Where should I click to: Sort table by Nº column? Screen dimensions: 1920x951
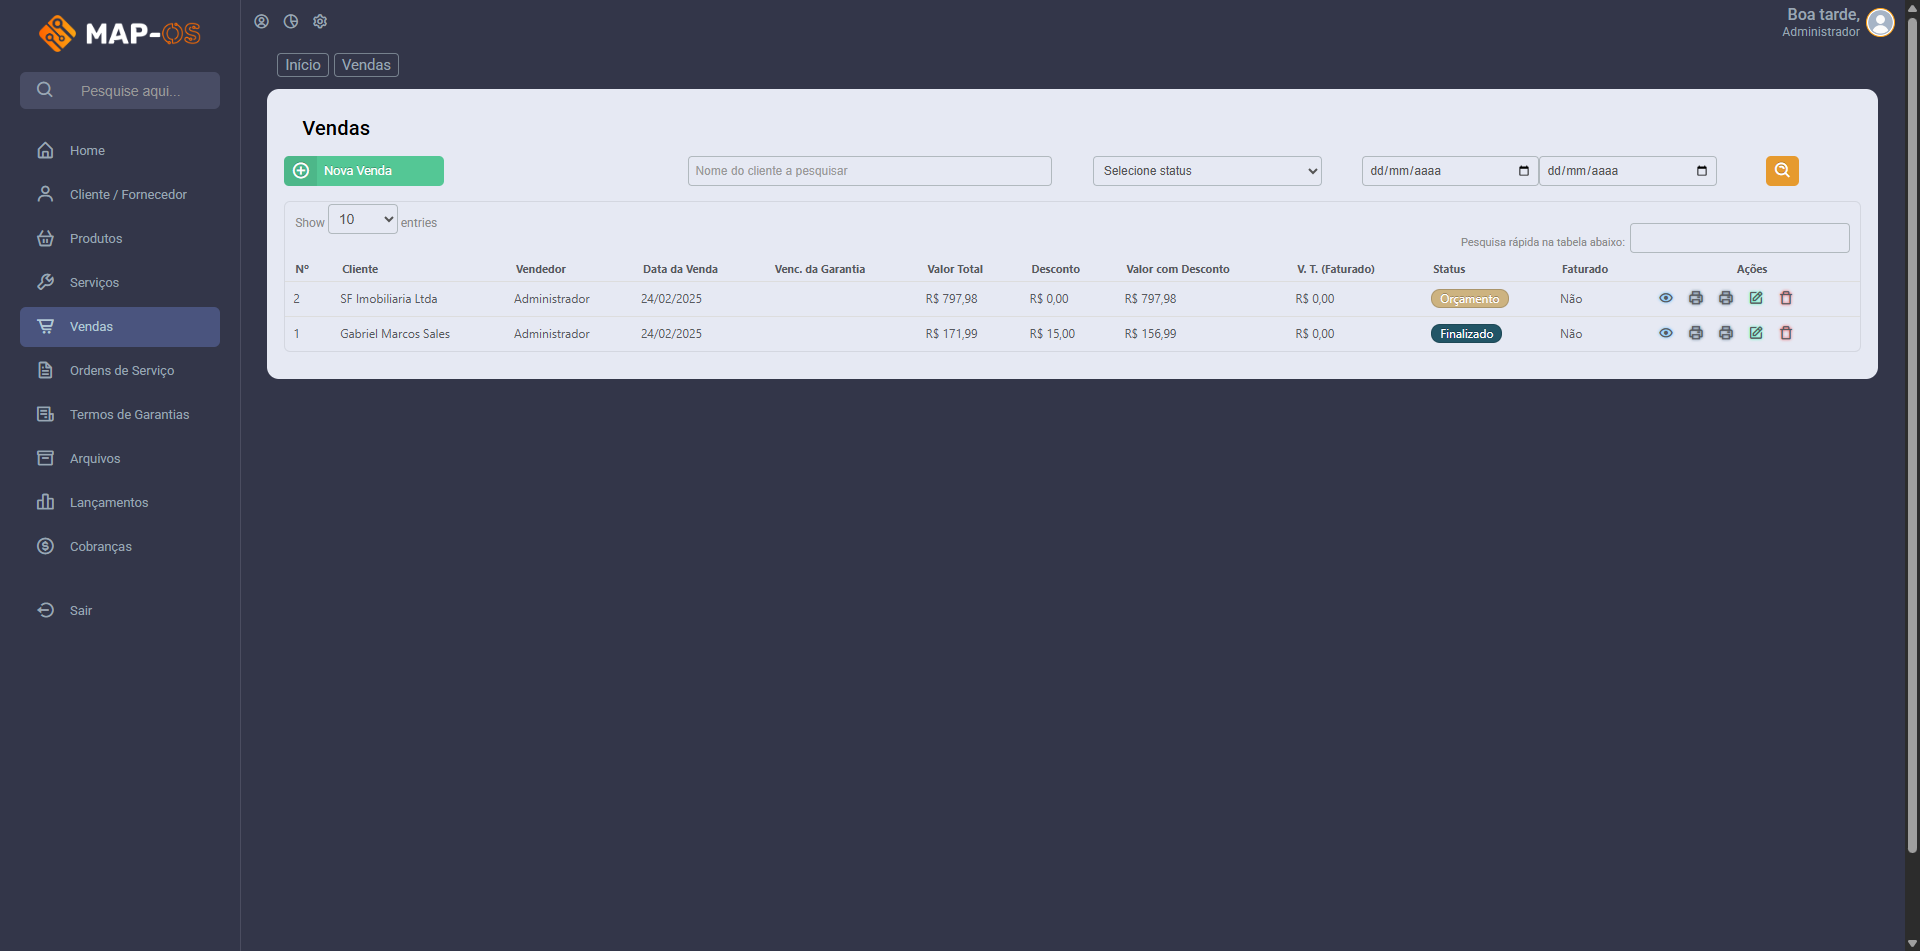302,269
